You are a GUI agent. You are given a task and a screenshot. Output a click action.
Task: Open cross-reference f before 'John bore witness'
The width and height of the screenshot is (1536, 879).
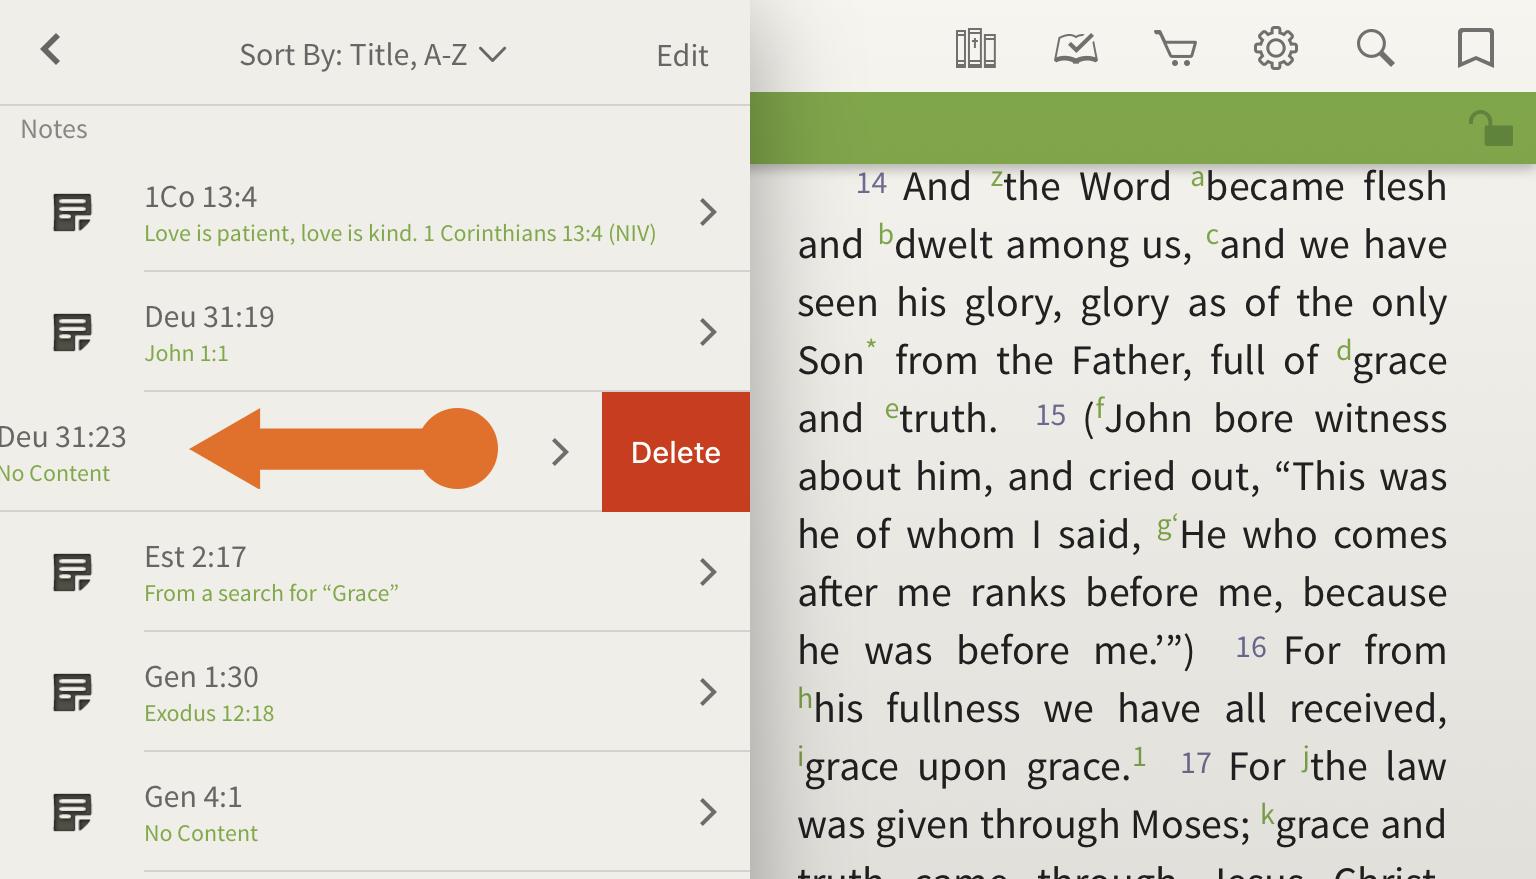click(x=1099, y=408)
